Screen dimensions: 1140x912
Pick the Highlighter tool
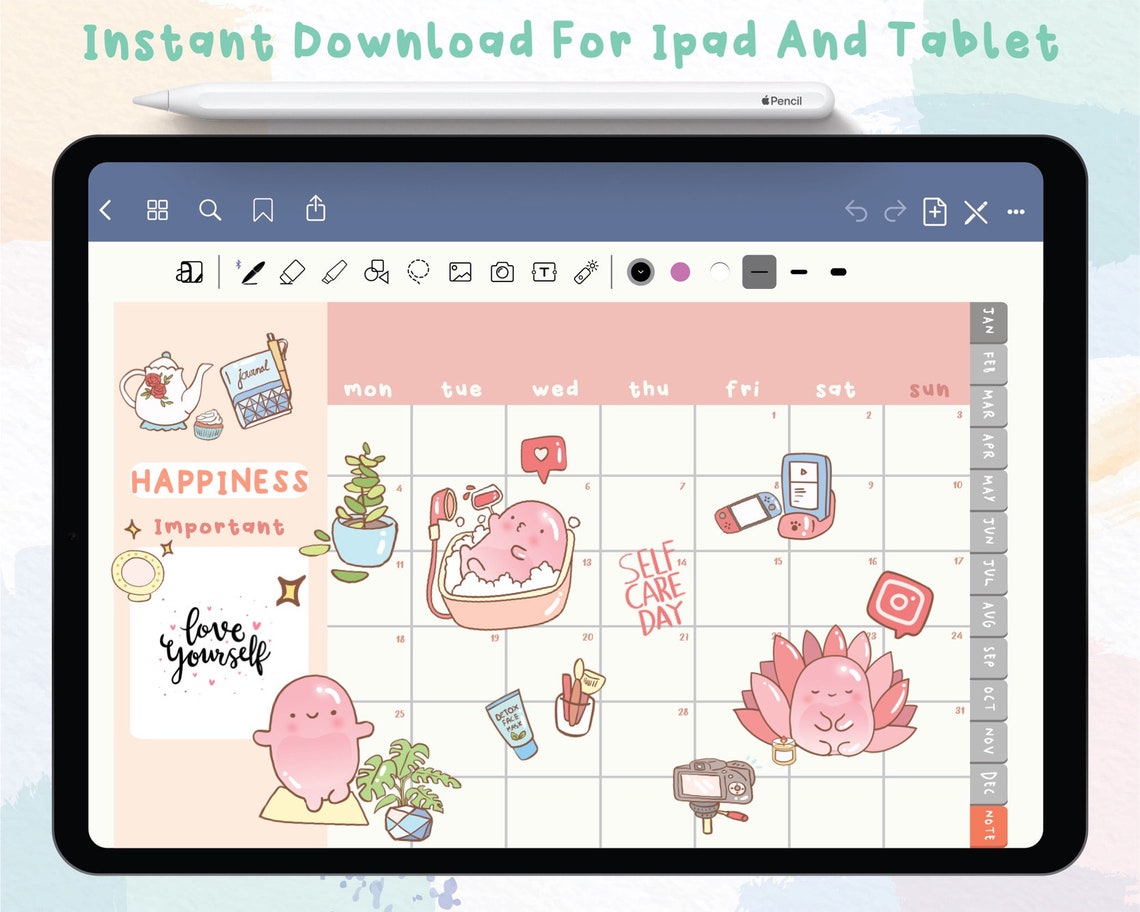click(336, 271)
